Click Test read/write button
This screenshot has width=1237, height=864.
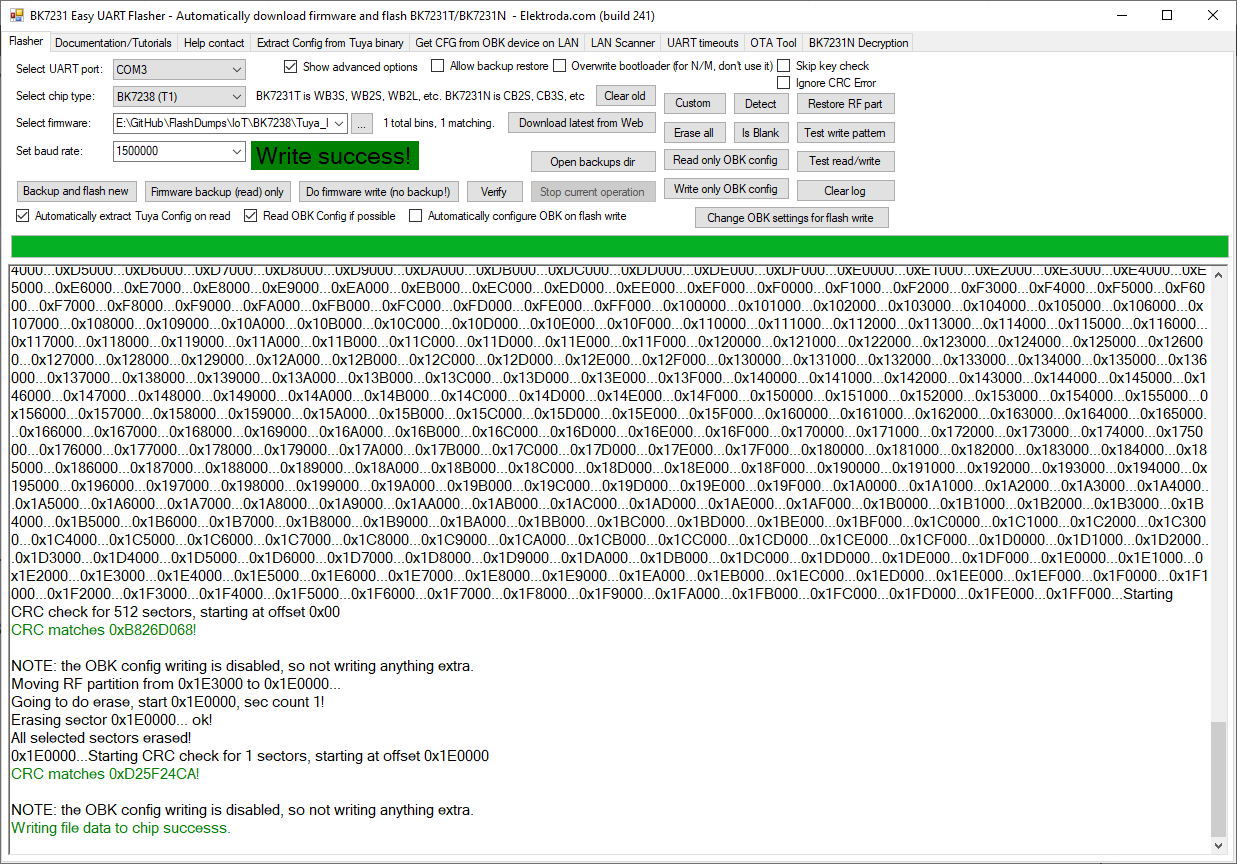click(x=845, y=161)
